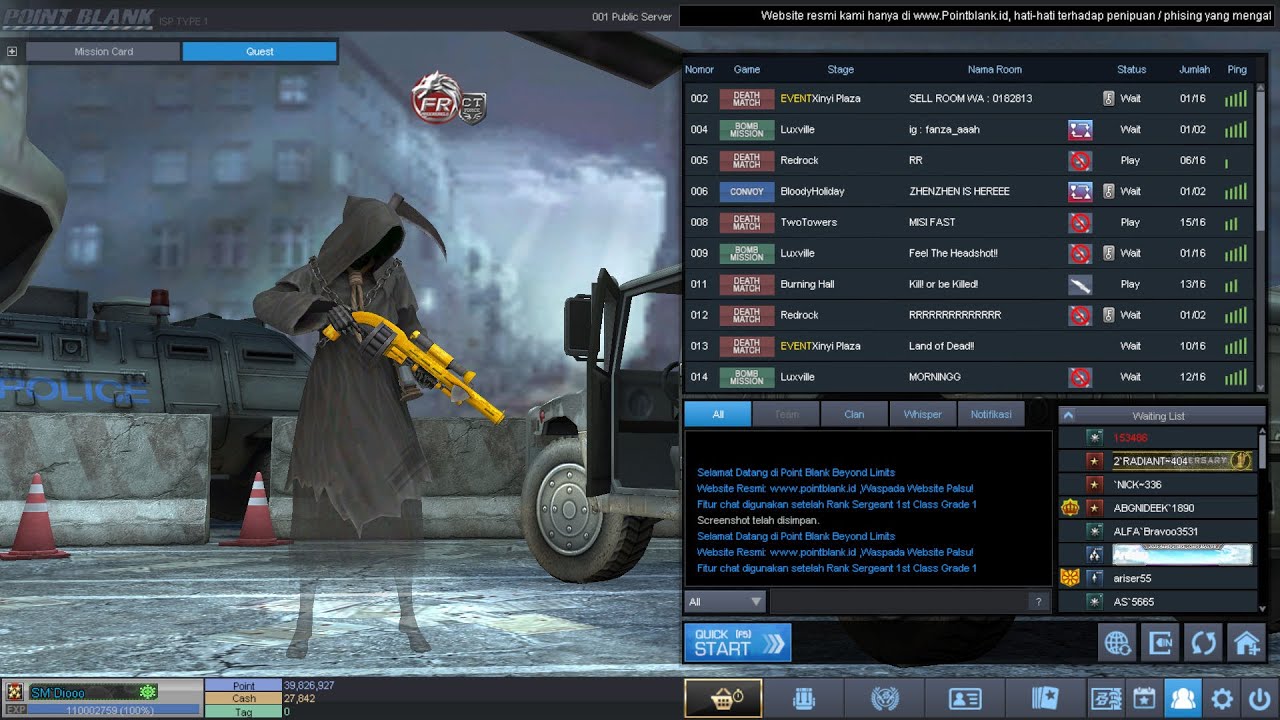Screen dimensions: 1280x720
Task: Open the profile ID card icon
Action: tap(964, 698)
